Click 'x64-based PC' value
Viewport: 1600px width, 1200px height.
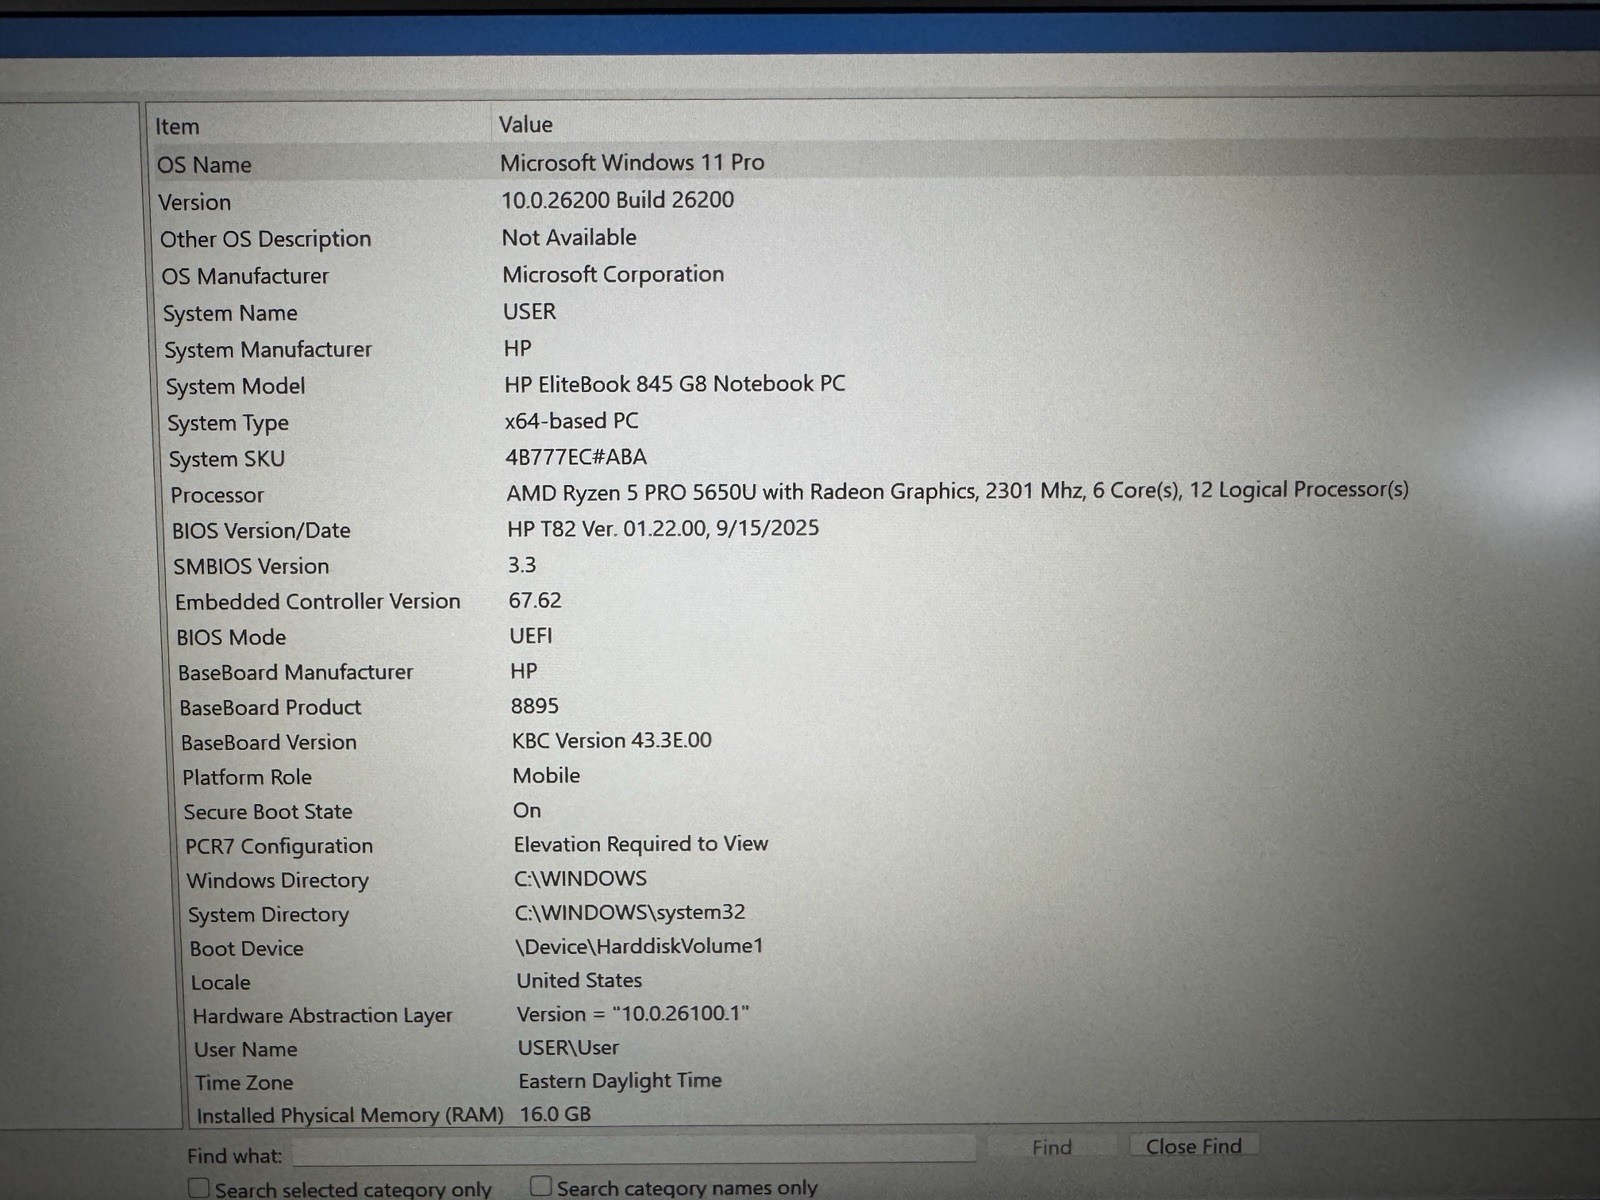571,421
